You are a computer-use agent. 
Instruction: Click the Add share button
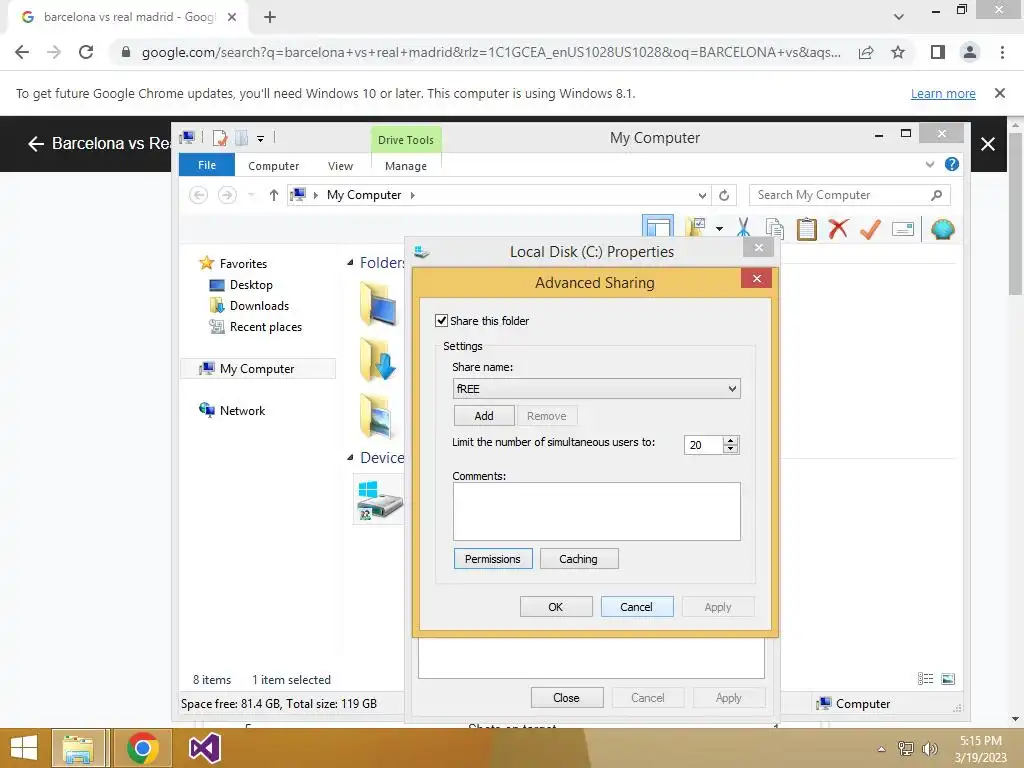pos(484,416)
